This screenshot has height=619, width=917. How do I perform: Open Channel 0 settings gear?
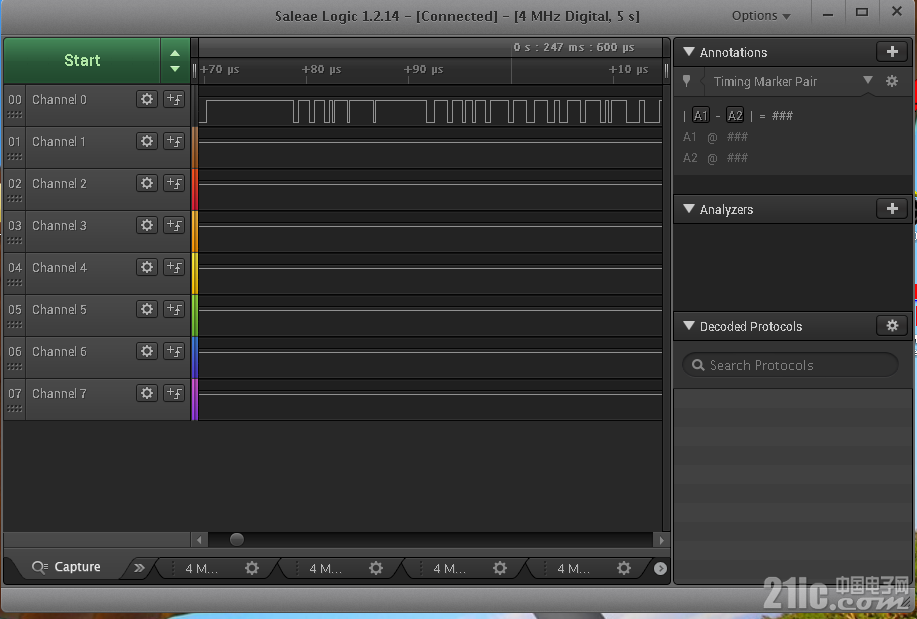[147, 99]
